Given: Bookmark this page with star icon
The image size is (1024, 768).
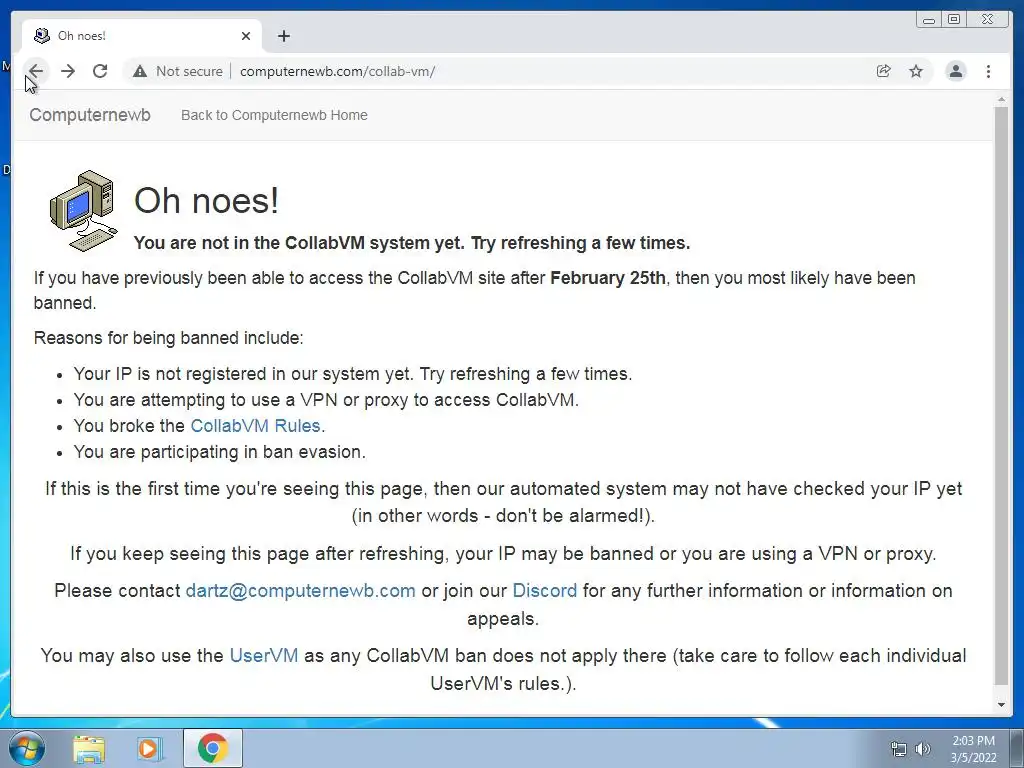Looking at the screenshot, I should [x=916, y=71].
